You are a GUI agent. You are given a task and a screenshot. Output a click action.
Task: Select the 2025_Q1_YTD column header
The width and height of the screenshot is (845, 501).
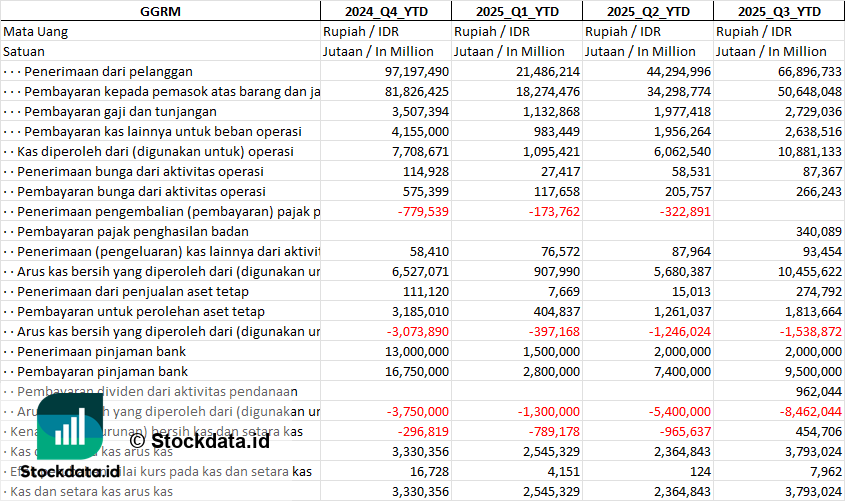(517, 11)
